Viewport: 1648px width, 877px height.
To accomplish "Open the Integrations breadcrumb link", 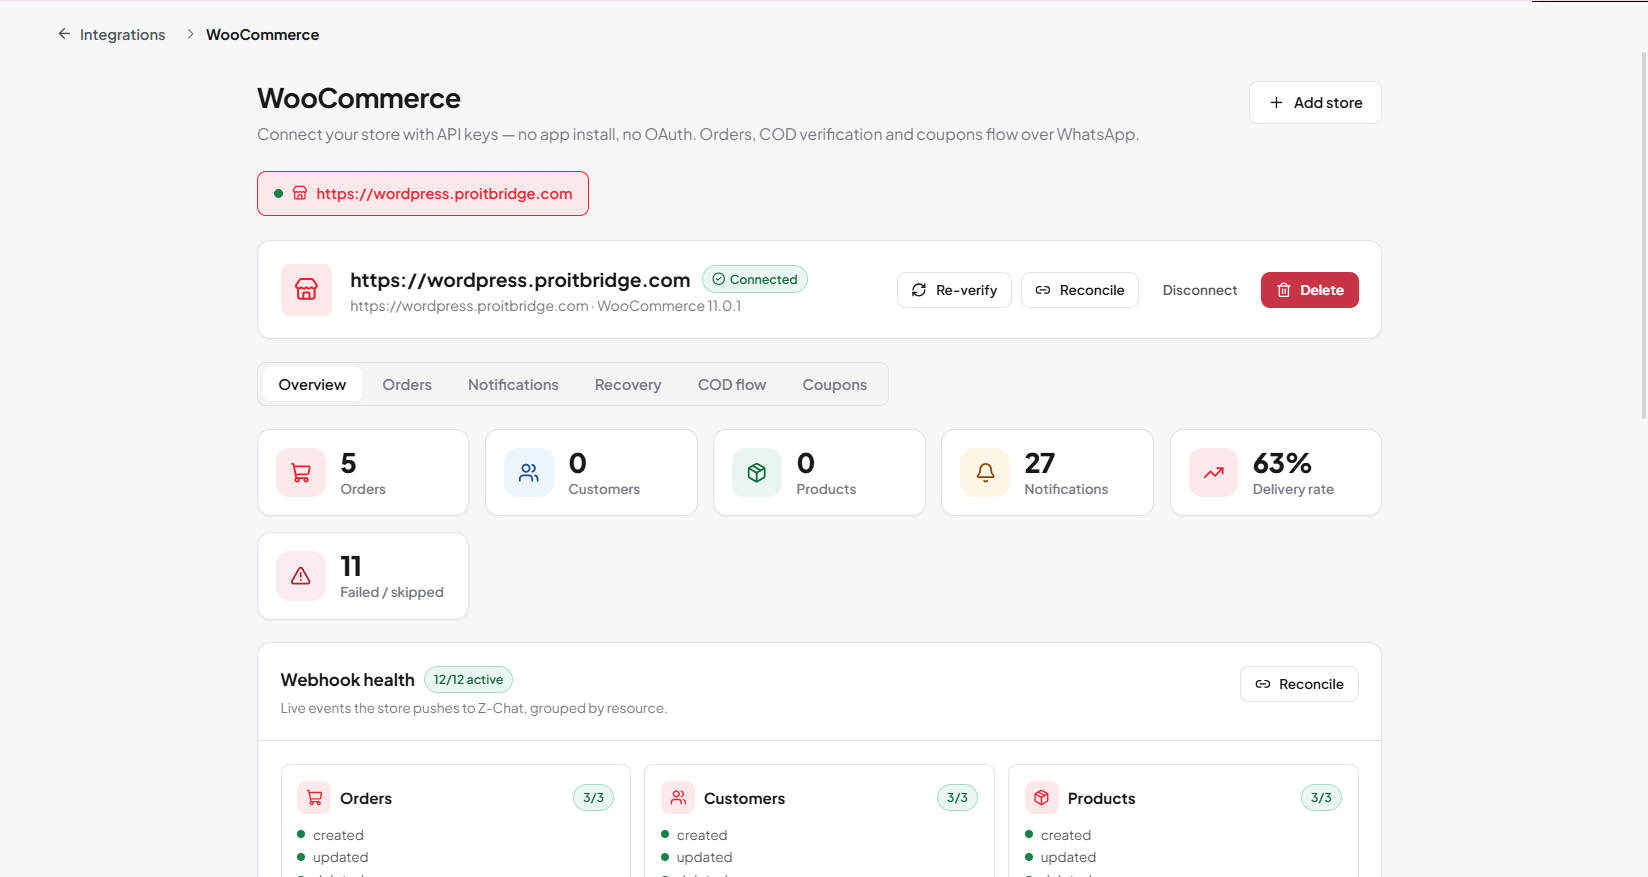I will tap(122, 35).
